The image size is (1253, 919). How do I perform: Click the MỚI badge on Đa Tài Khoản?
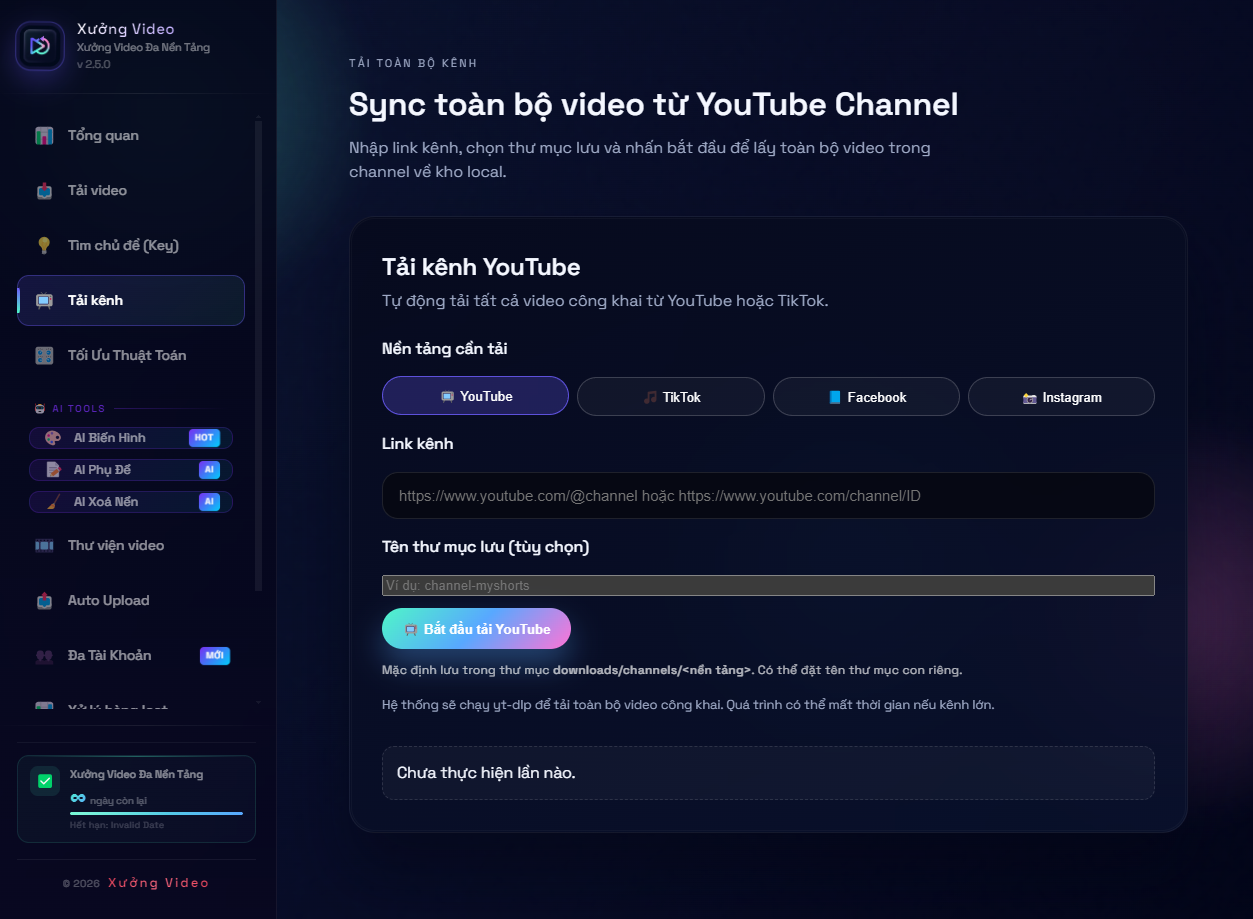coord(215,656)
